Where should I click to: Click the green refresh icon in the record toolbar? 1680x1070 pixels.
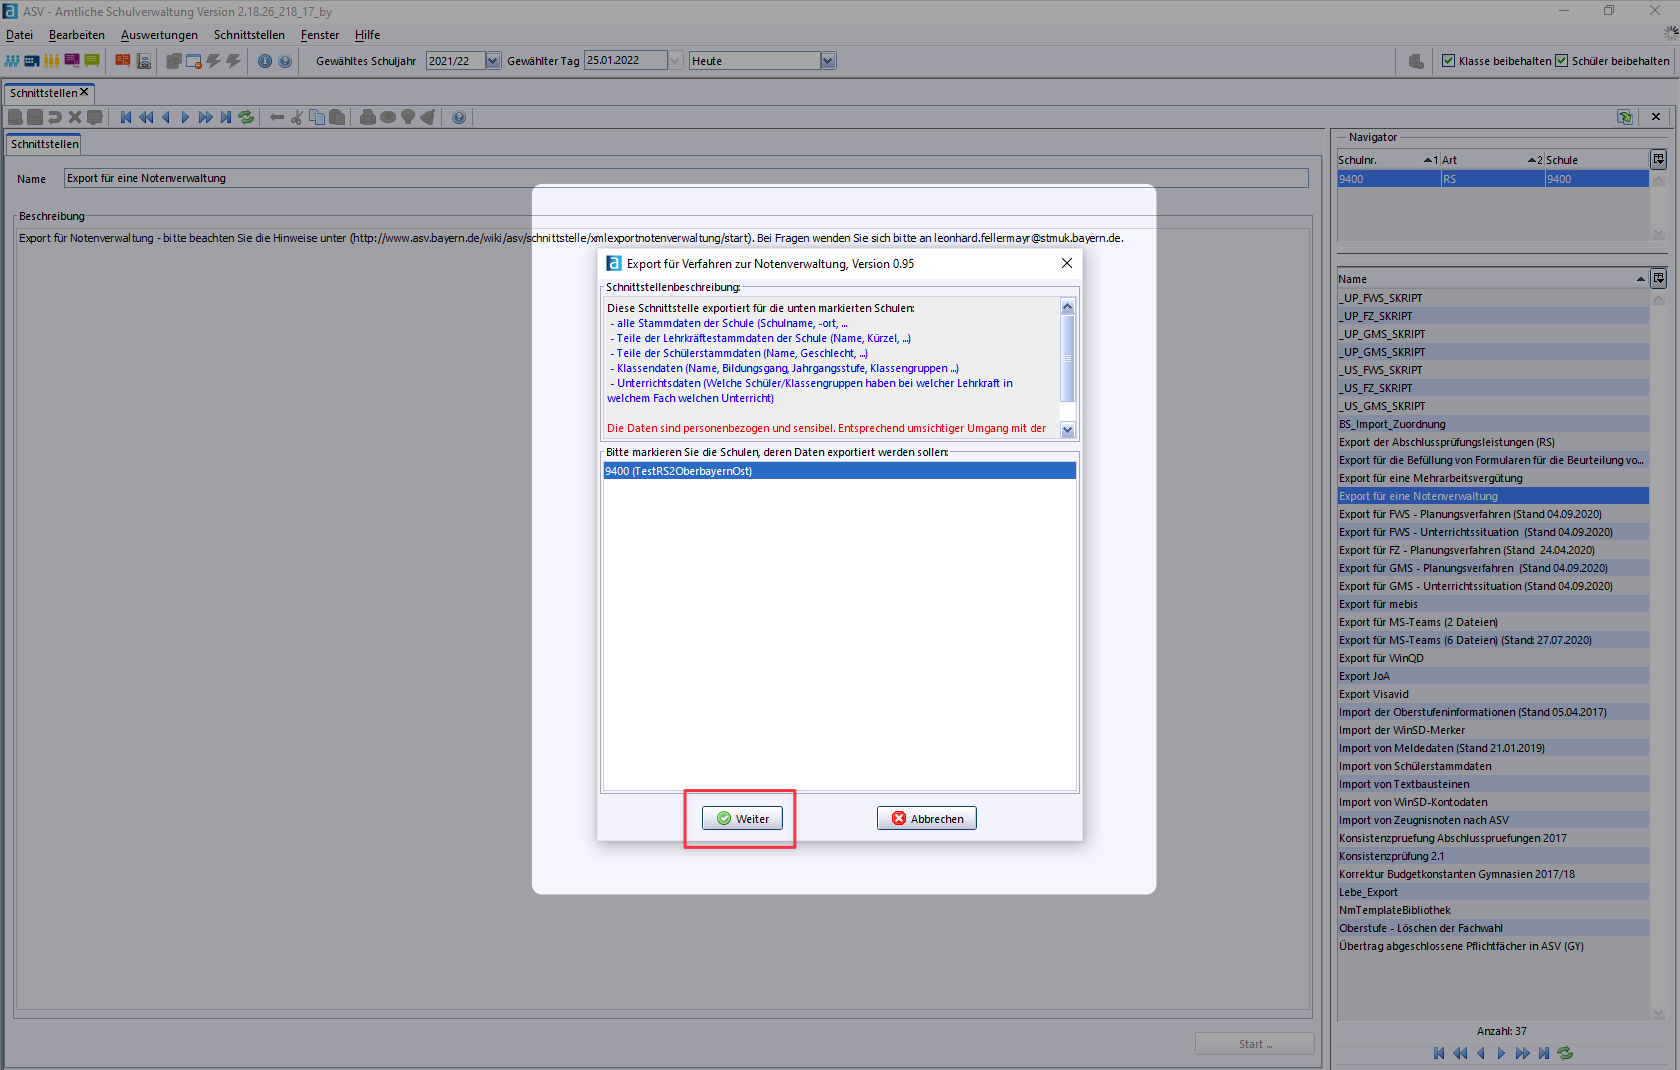click(246, 117)
